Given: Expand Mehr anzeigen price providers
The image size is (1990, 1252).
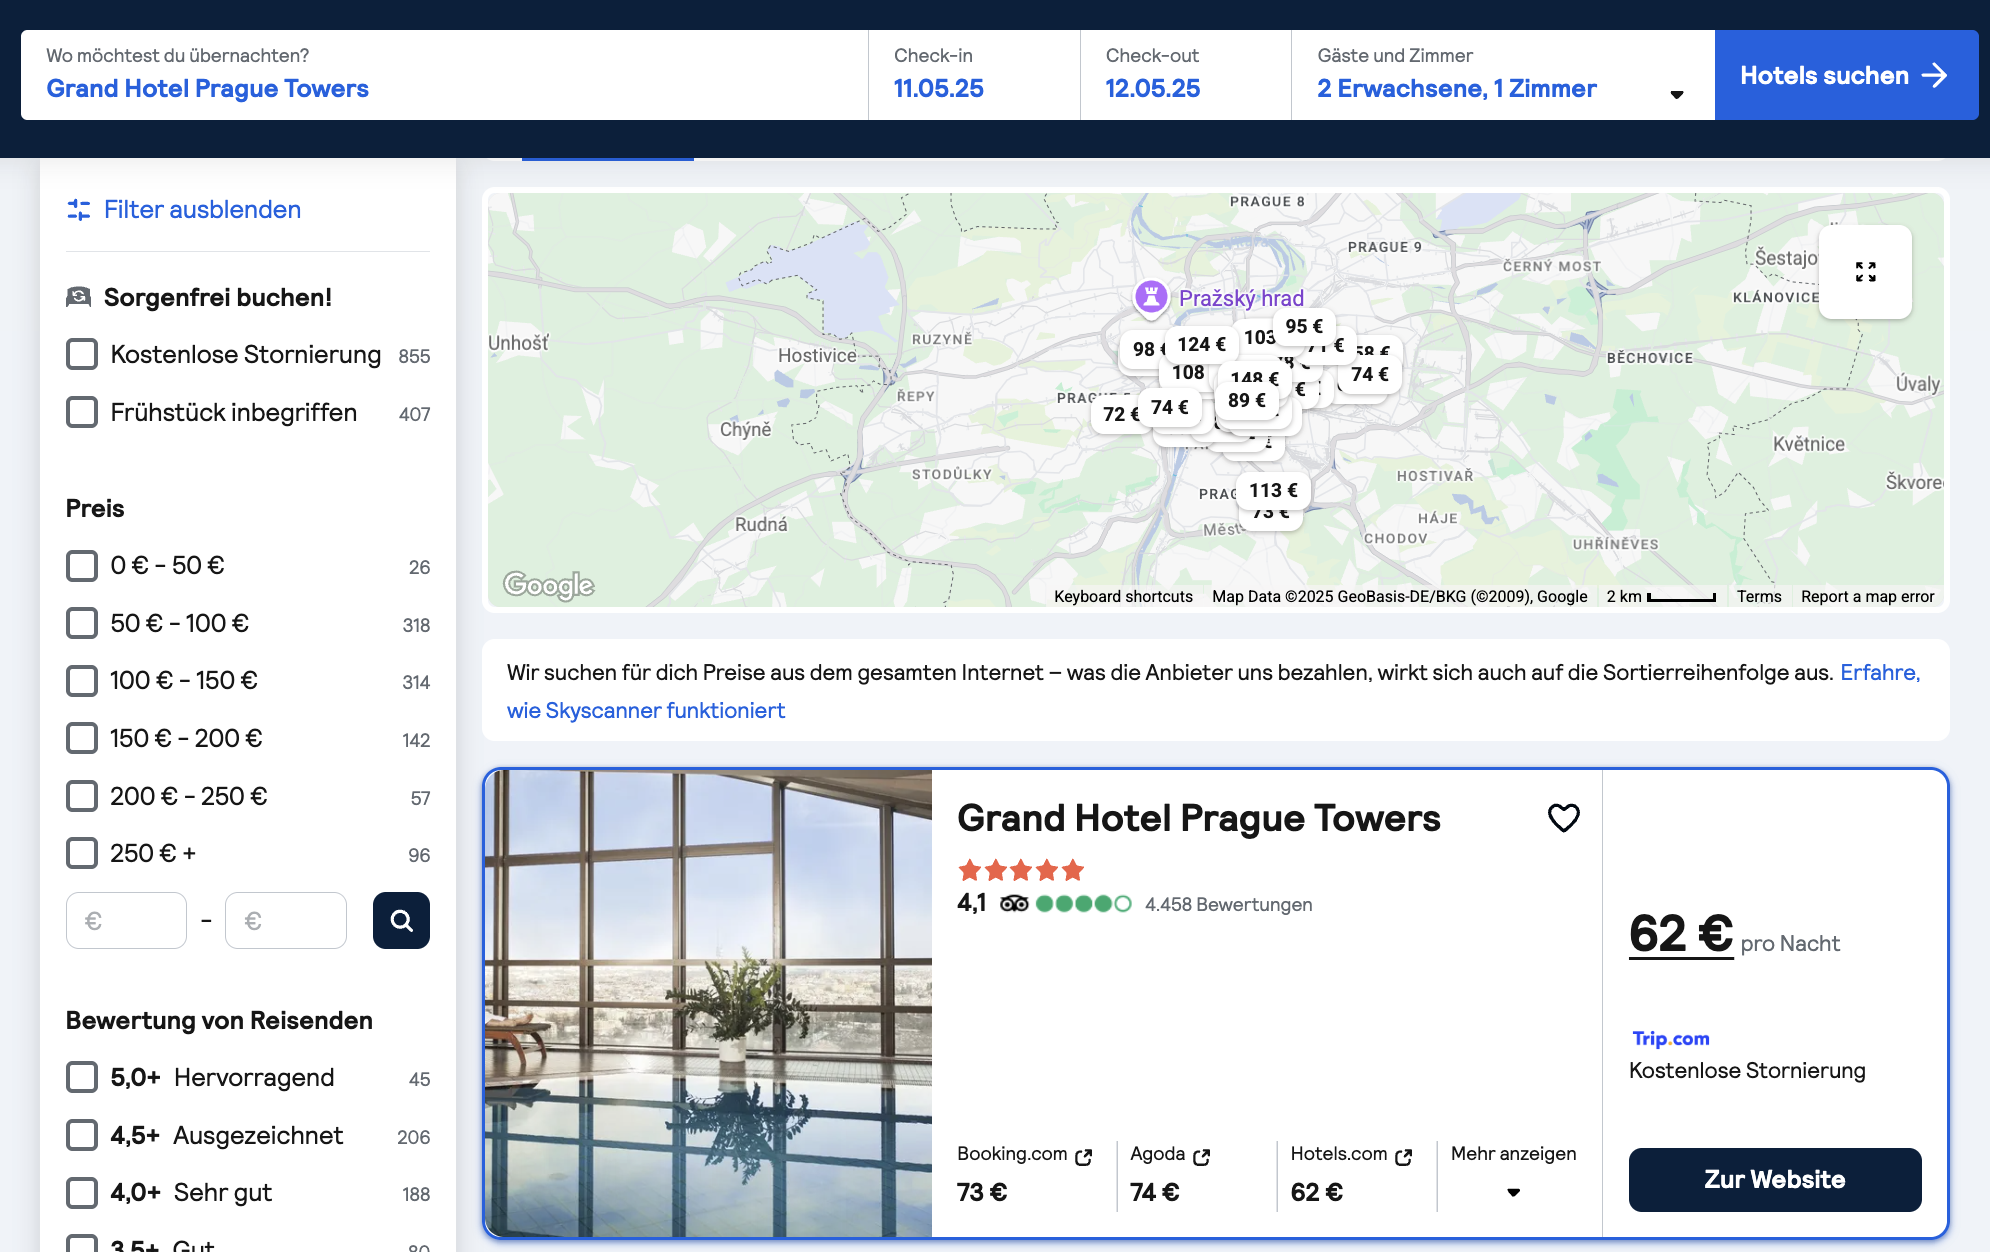Looking at the screenshot, I should (x=1513, y=1172).
